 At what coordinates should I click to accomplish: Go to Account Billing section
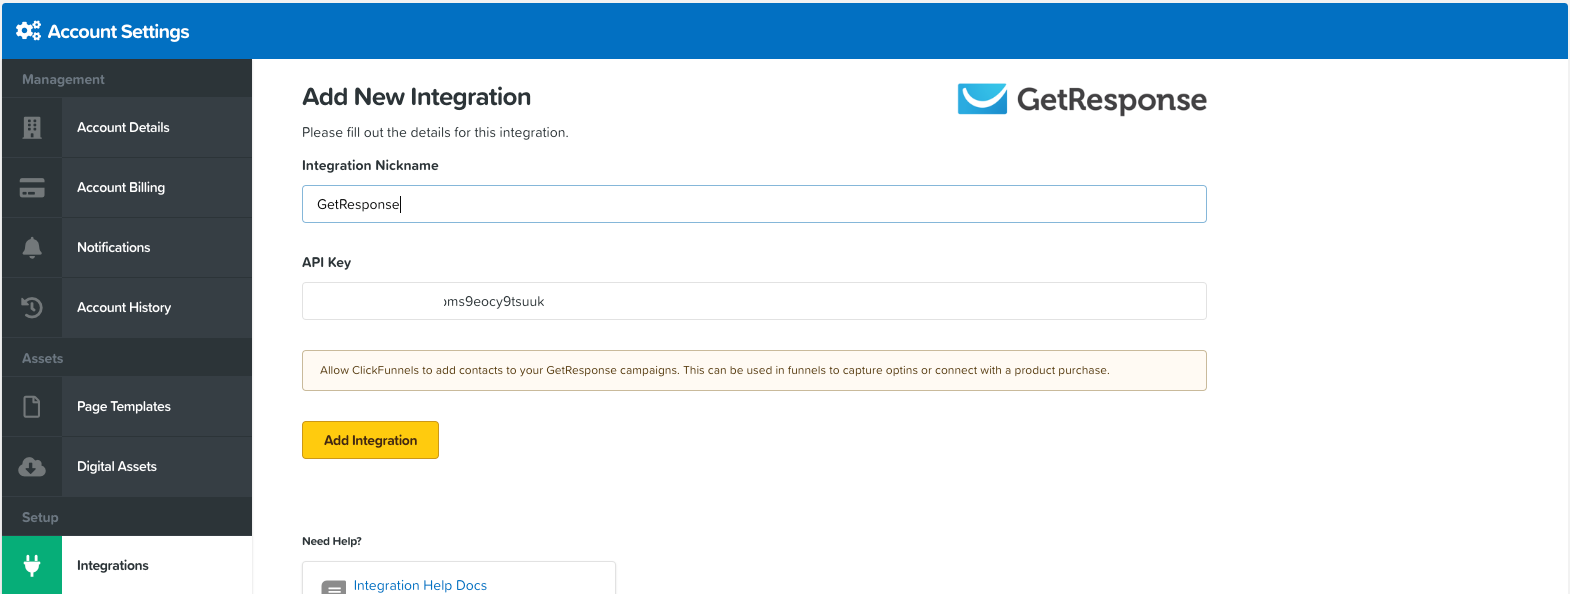pyautogui.click(x=121, y=187)
